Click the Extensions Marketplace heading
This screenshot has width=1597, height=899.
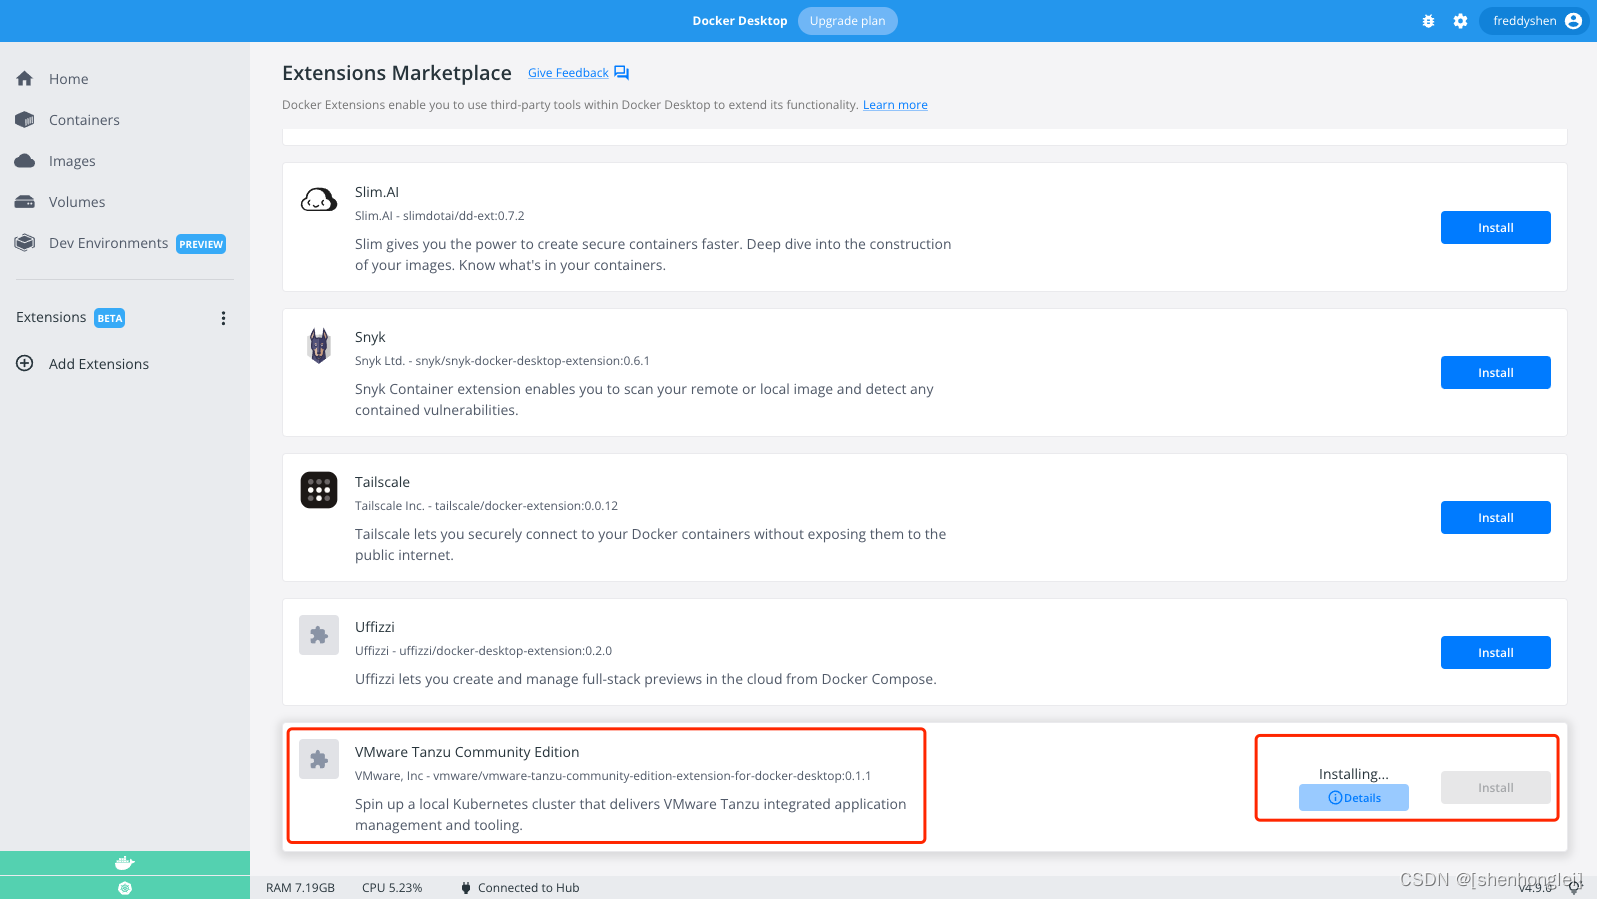[x=397, y=73]
